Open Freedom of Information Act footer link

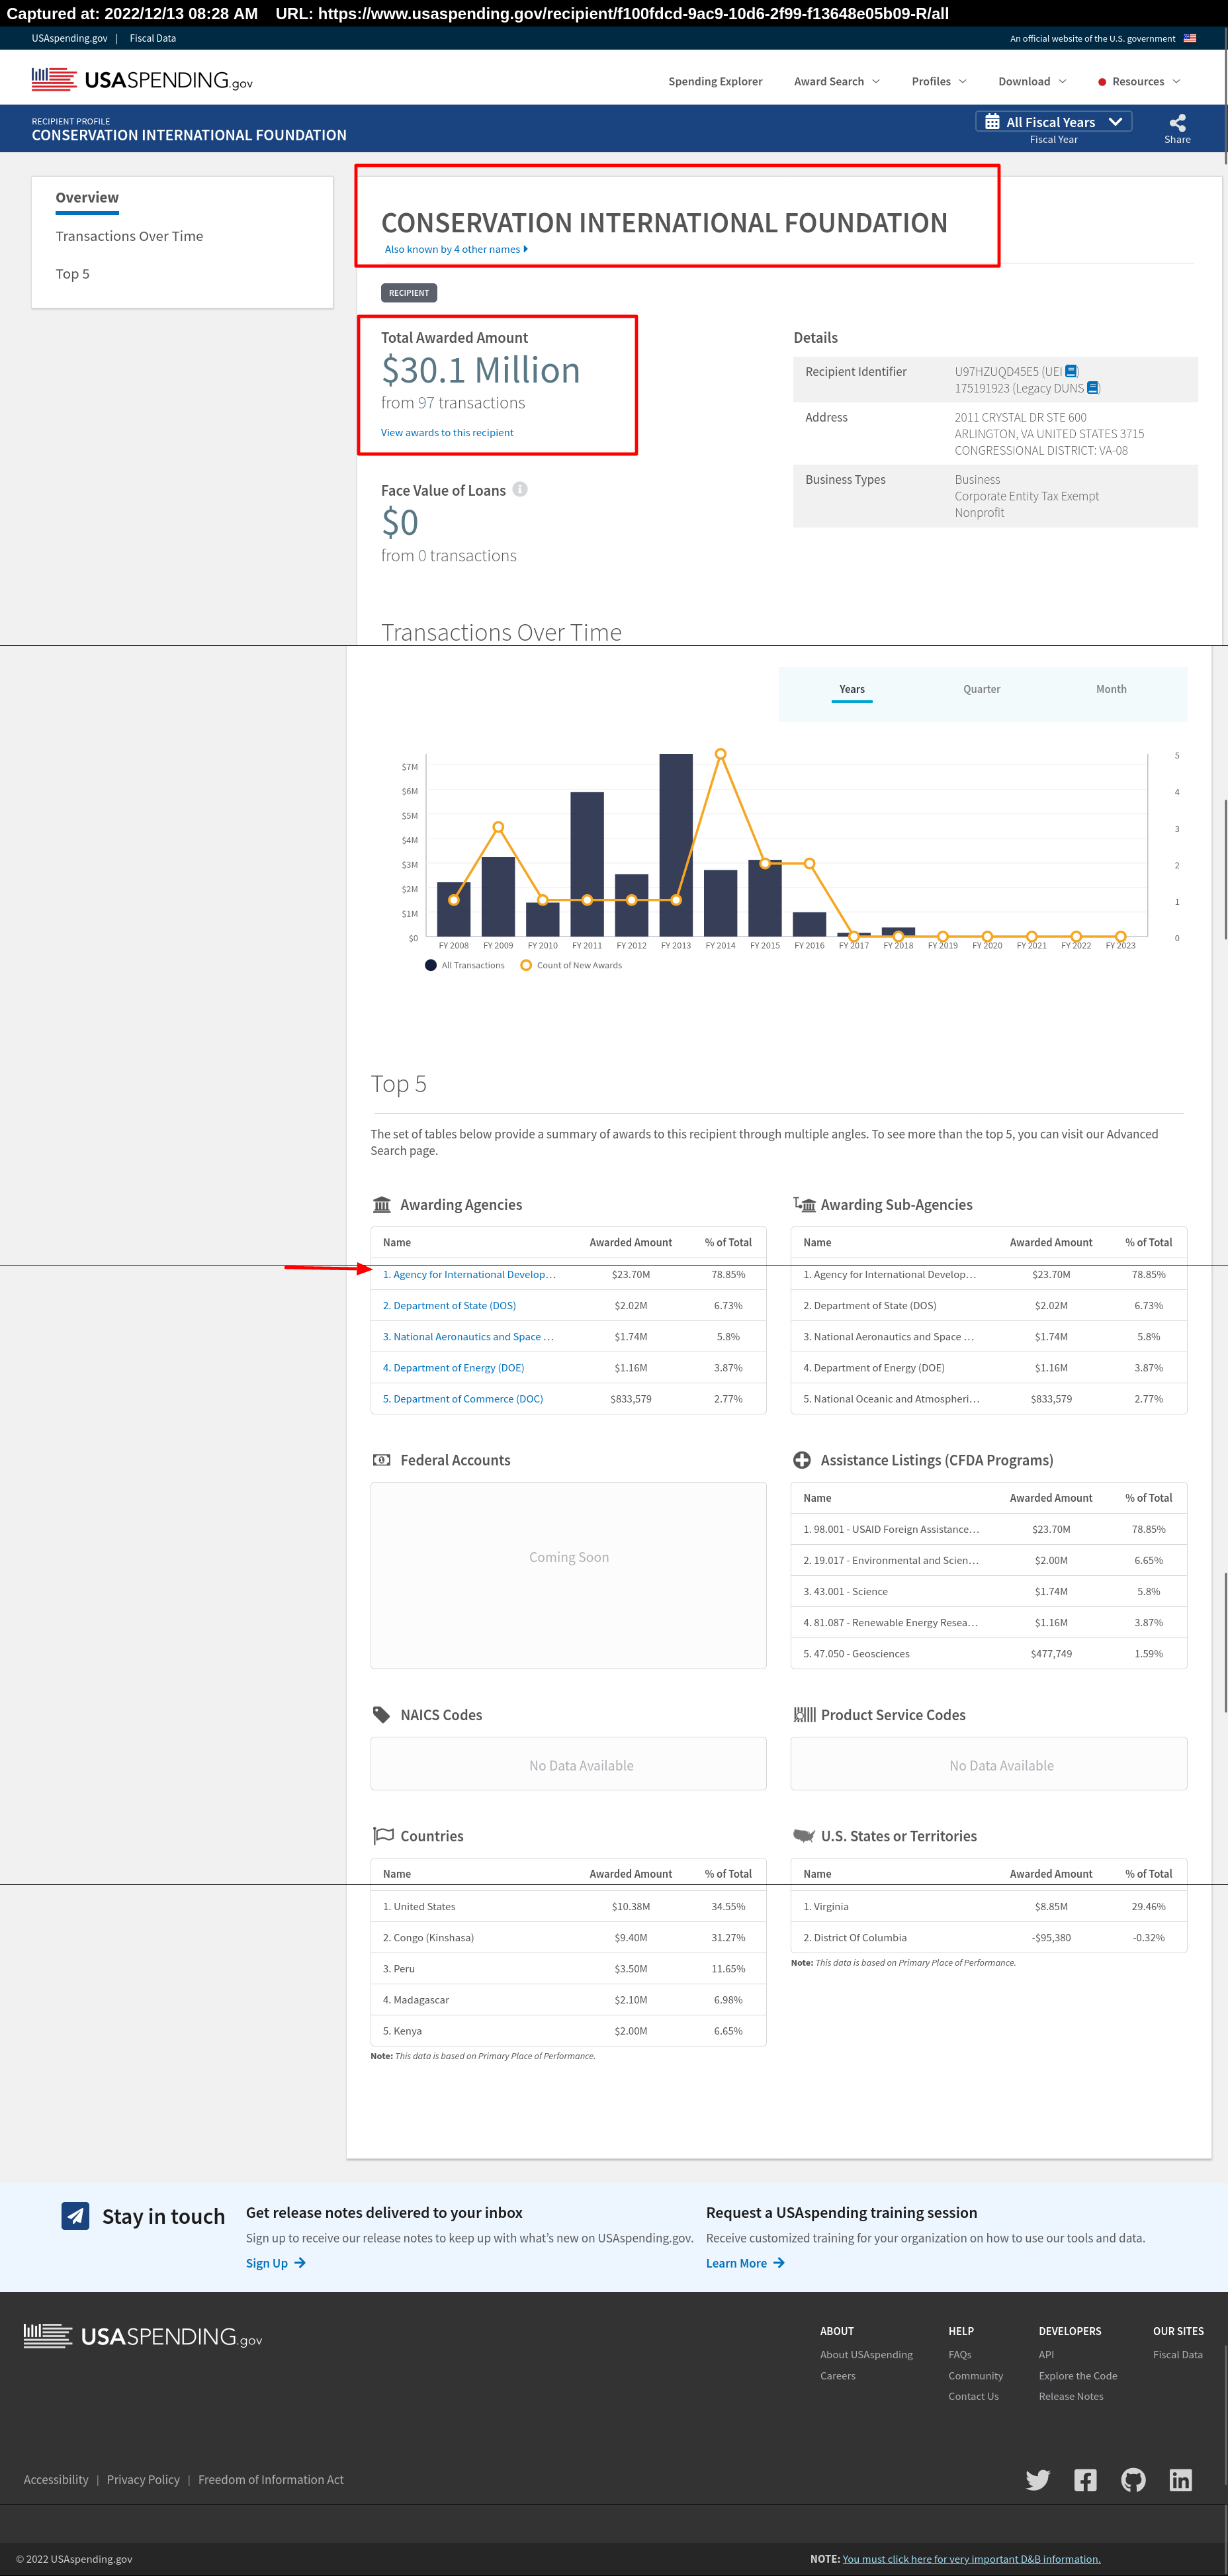(271, 2479)
